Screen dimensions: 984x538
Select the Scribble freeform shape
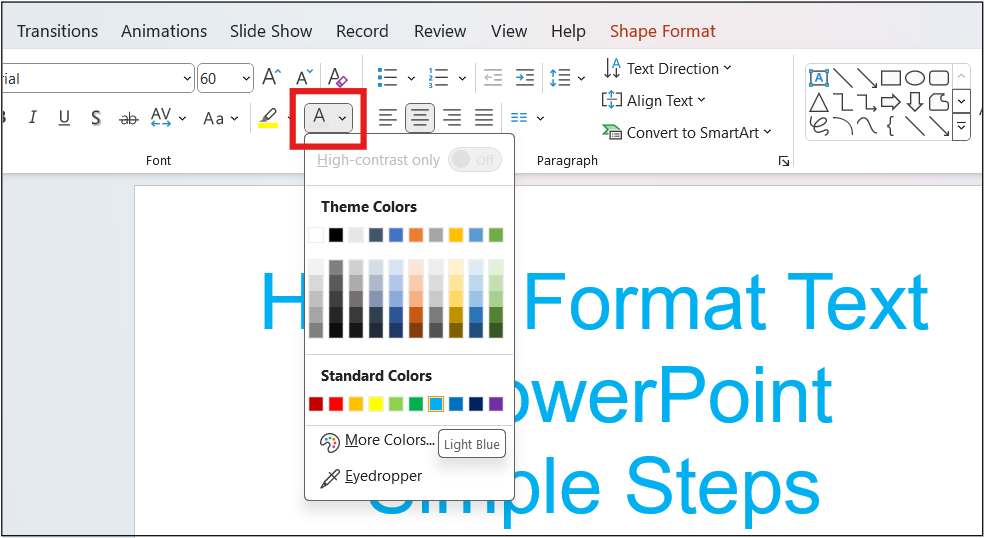point(819,126)
